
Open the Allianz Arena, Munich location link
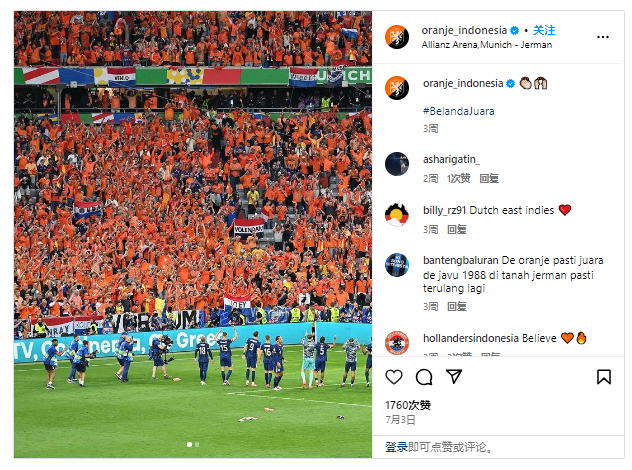[x=486, y=45]
